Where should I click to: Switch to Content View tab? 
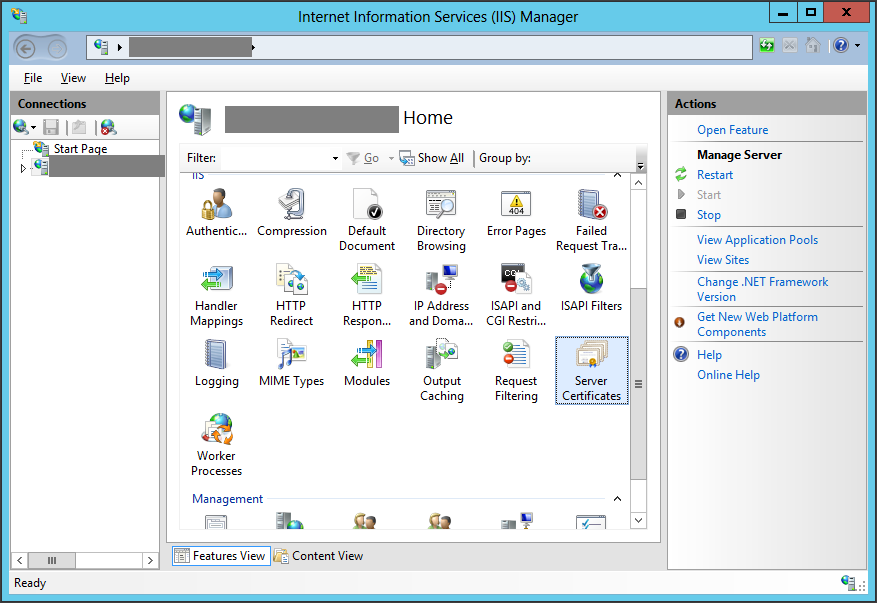(x=319, y=556)
